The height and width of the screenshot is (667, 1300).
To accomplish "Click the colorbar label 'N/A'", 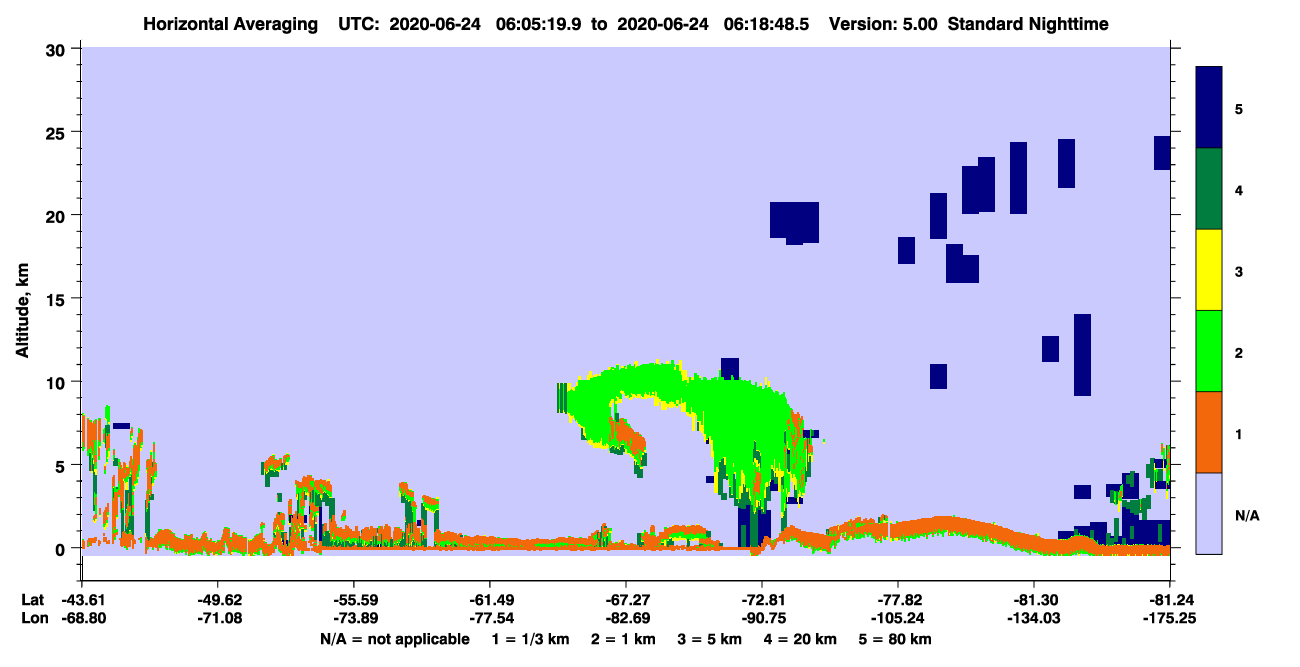I will tap(1246, 515).
